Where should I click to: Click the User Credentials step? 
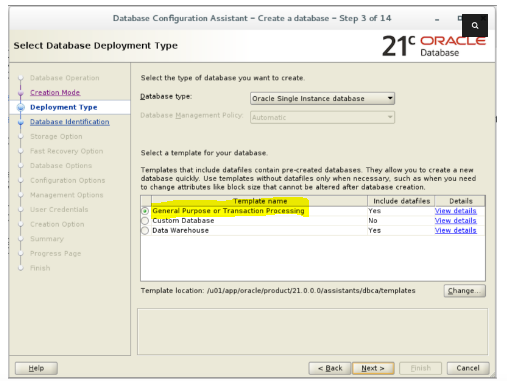(x=59, y=210)
